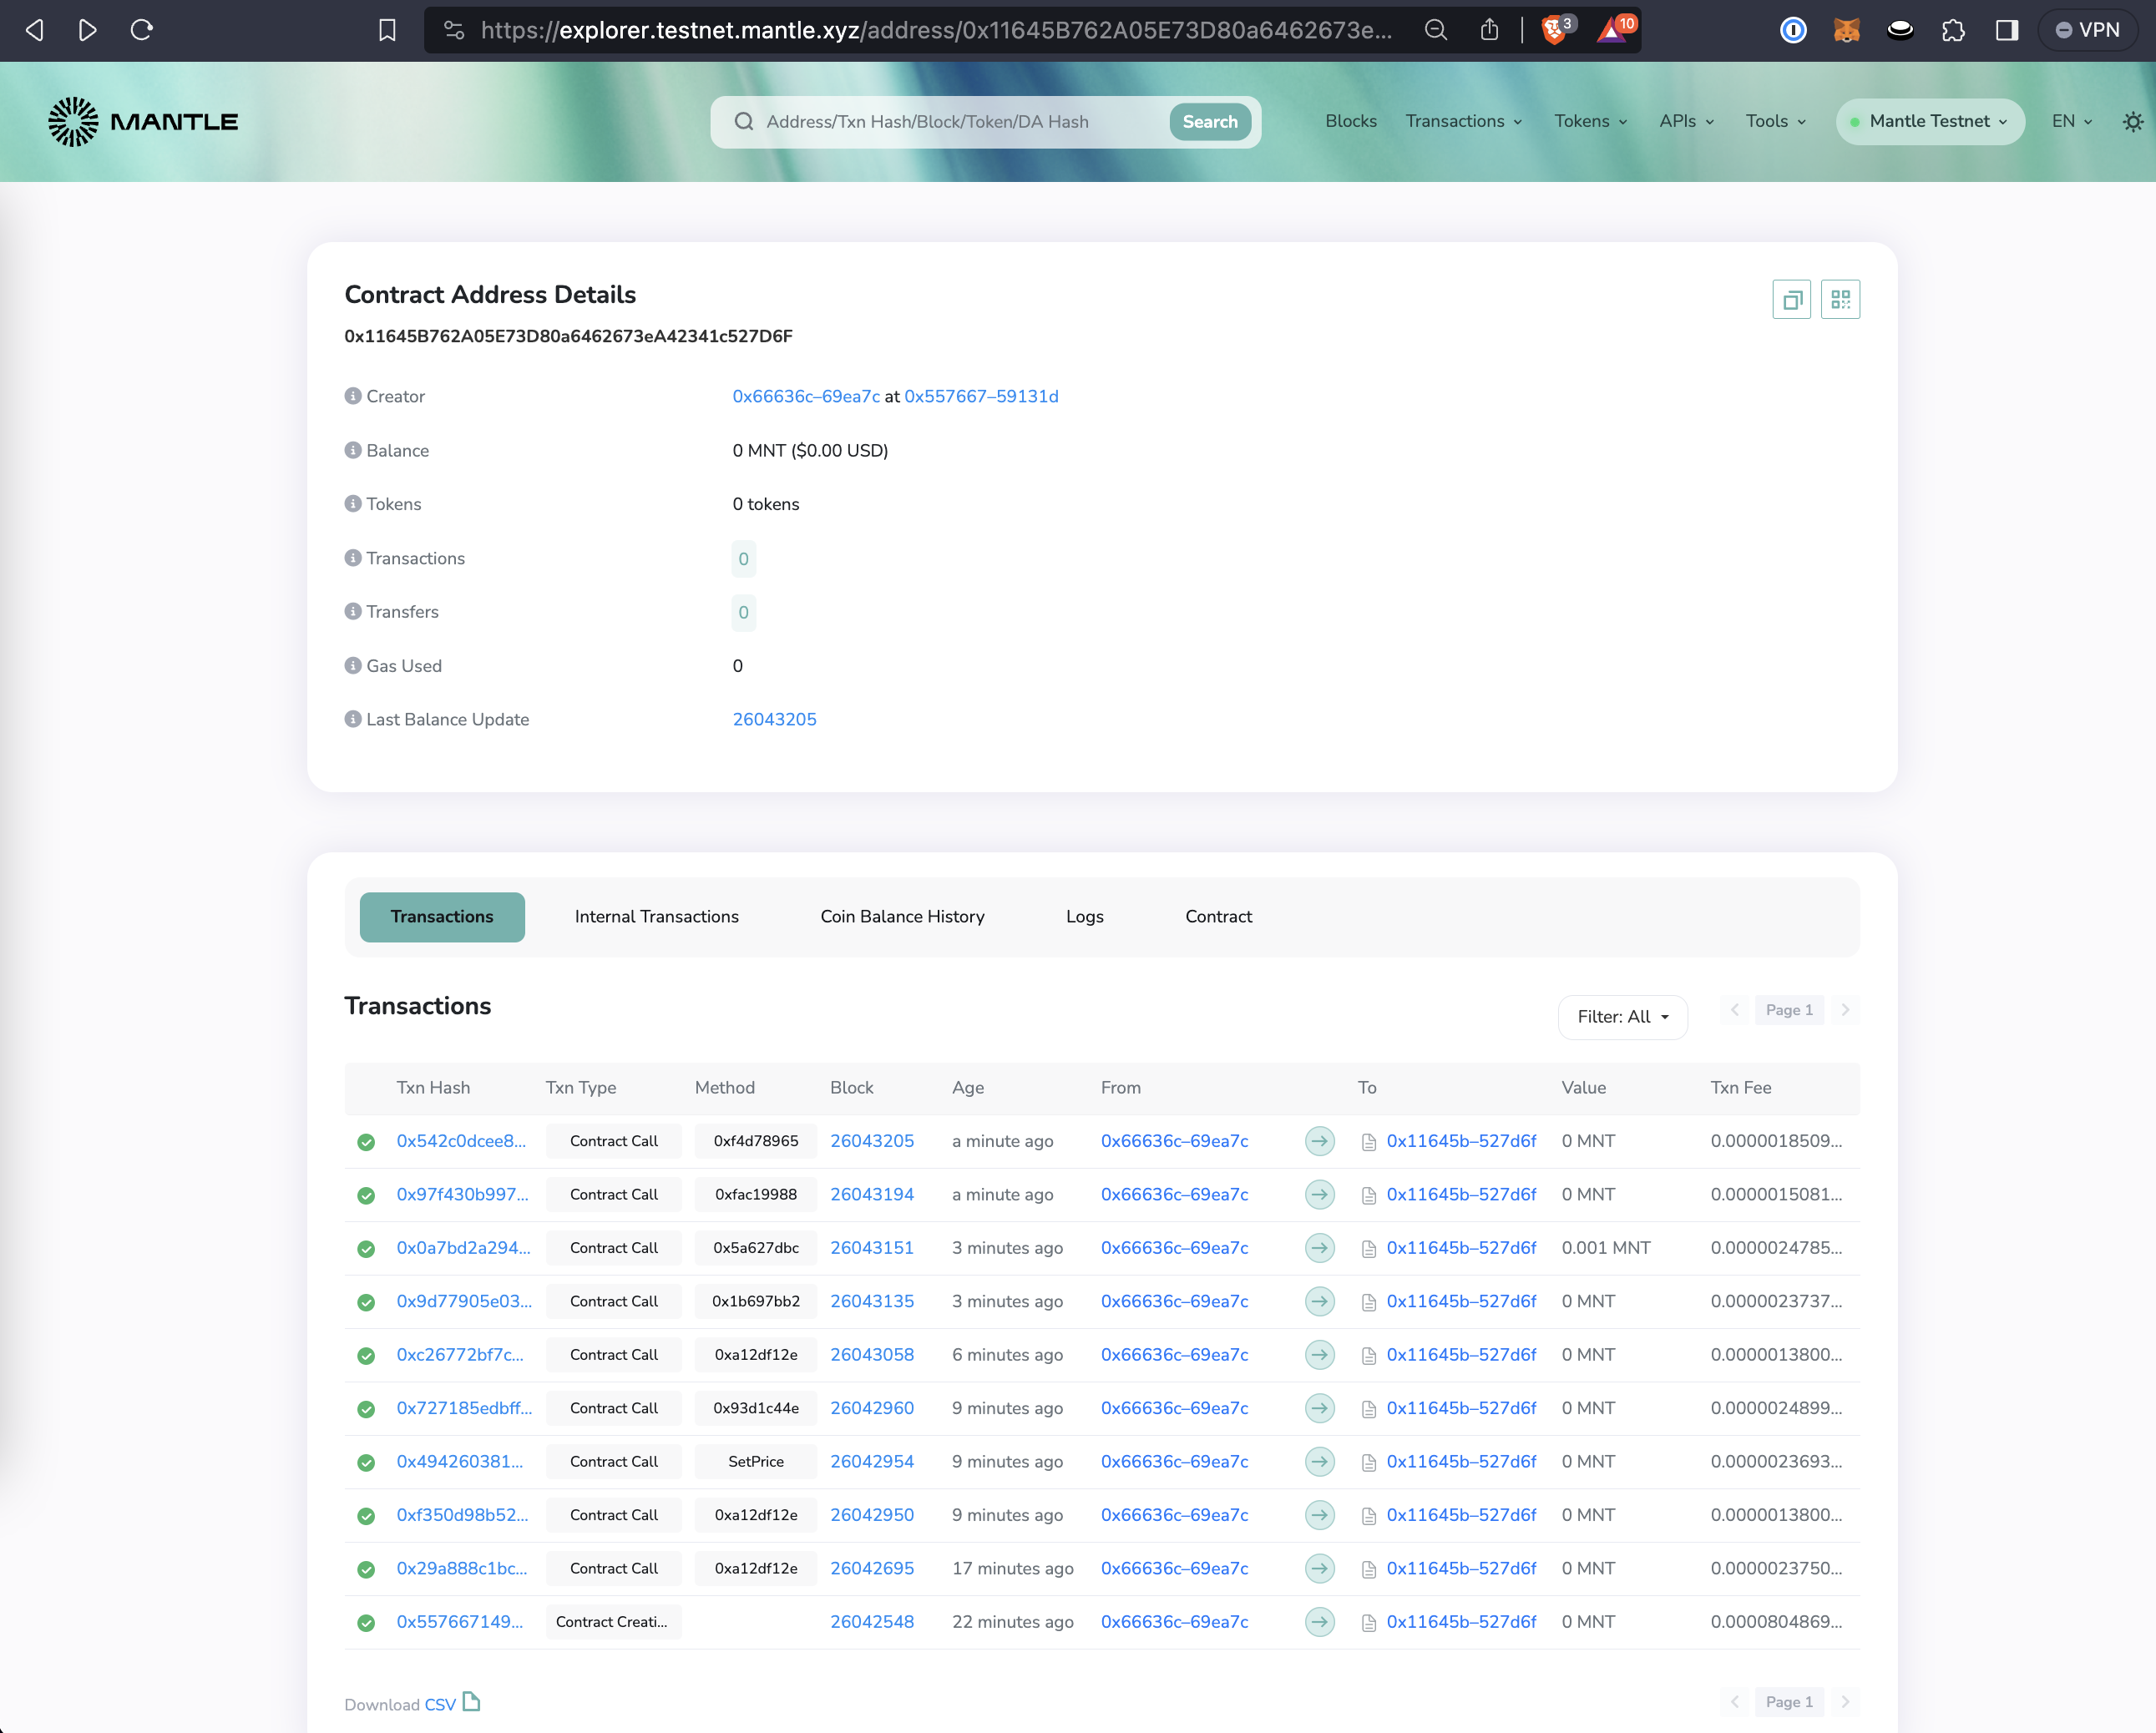Open the Mantle Testnet network selector
2156x1733 pixels.
pos(1929,121)
